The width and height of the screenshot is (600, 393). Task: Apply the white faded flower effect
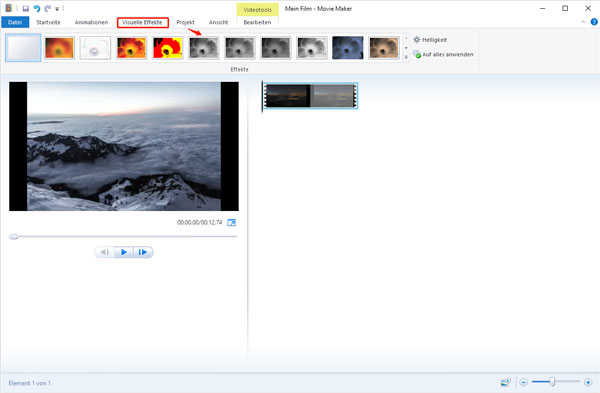95,48
